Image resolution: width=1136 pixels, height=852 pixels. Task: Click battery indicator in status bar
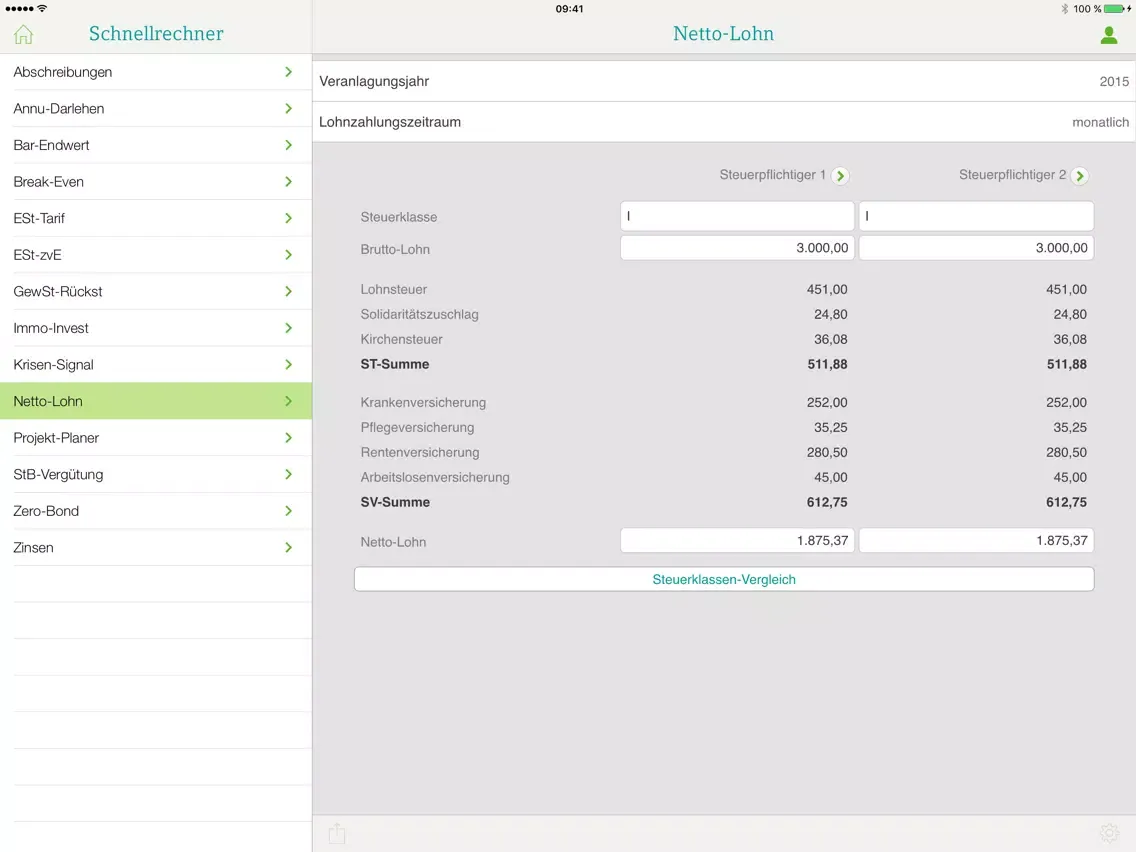point(1116,9)
